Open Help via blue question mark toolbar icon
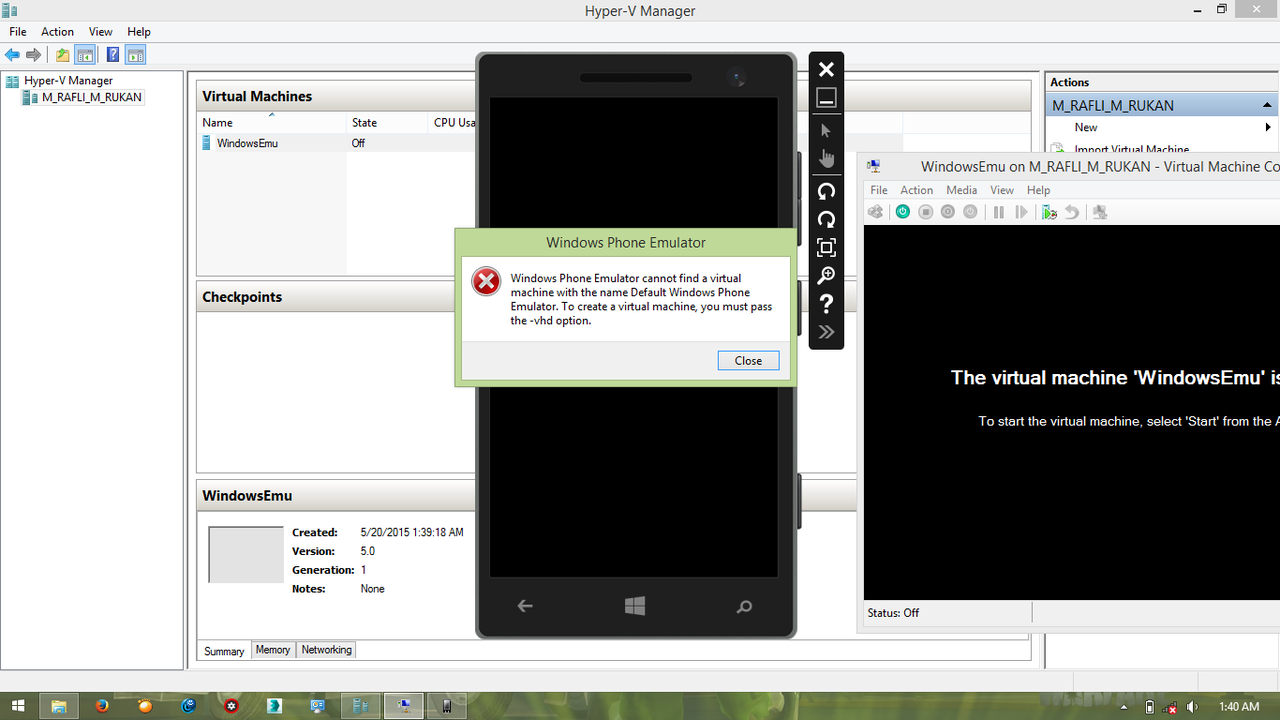This screenshot has height=720, width=1280. [113, 55]
